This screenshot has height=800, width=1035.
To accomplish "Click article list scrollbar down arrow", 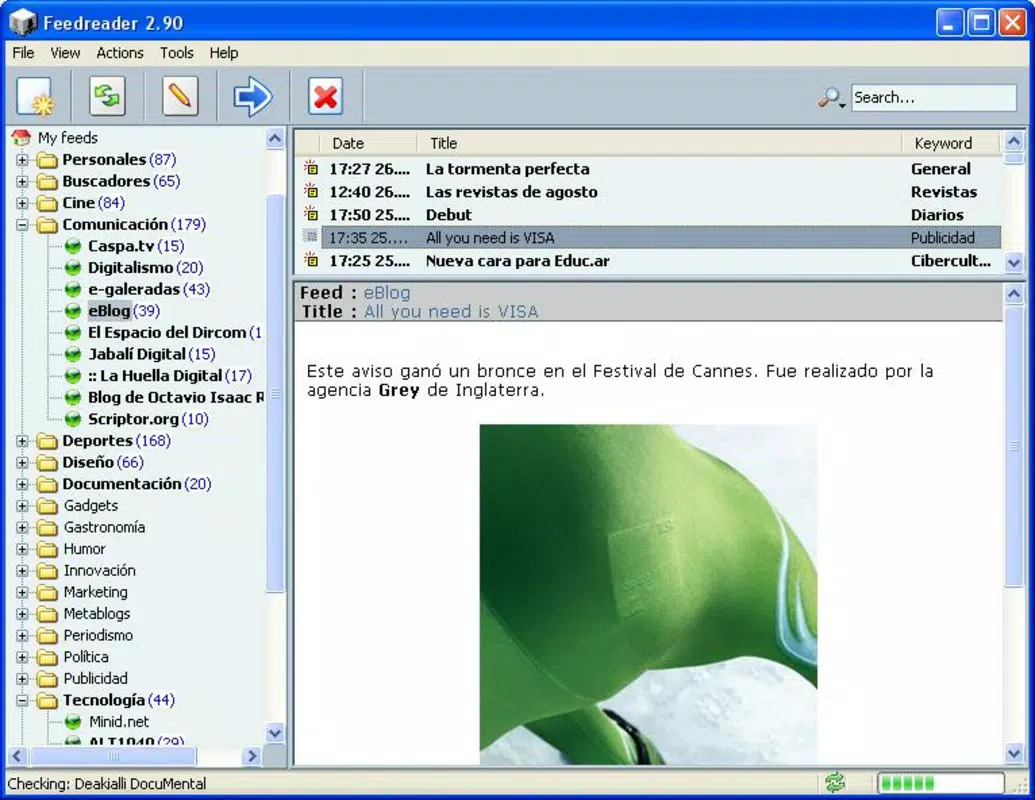I will [1014, 263].
